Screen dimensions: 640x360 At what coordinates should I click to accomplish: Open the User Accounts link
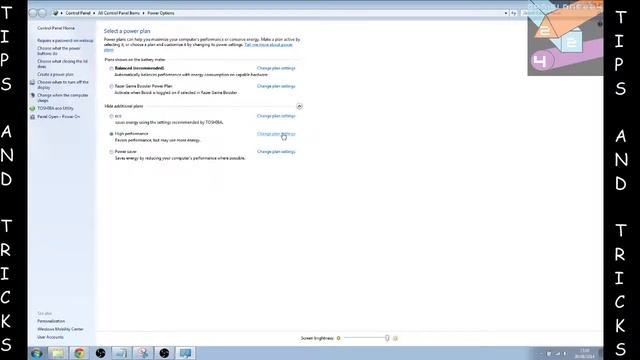(50, 337)
